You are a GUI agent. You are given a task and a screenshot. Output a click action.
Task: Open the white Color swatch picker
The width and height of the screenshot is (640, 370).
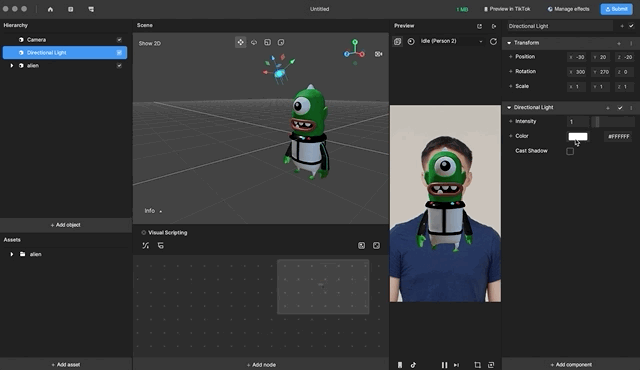[578, 137]
